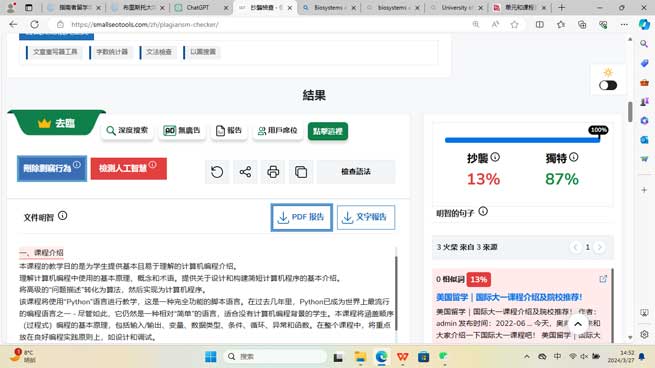Click the 去廣 premium button
The width and height of the screenshot is (655, 368).
(57, 123)
